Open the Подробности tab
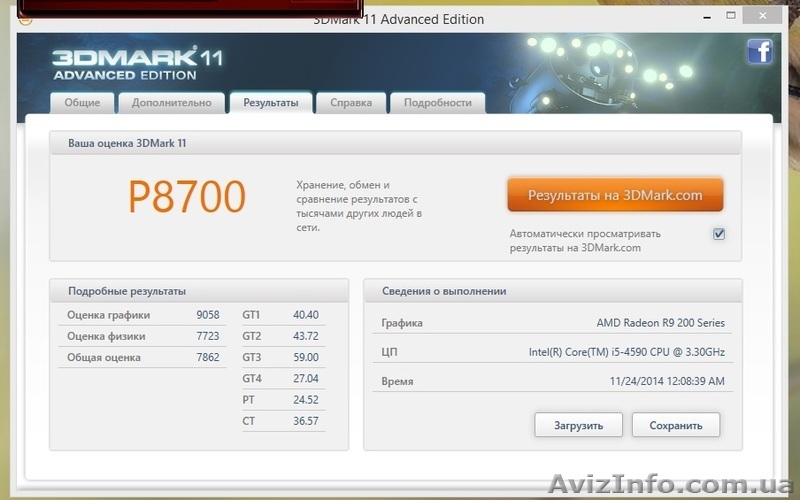Viewport: 800px width, 500px height. pyautogui.click(x=438, y=103)
